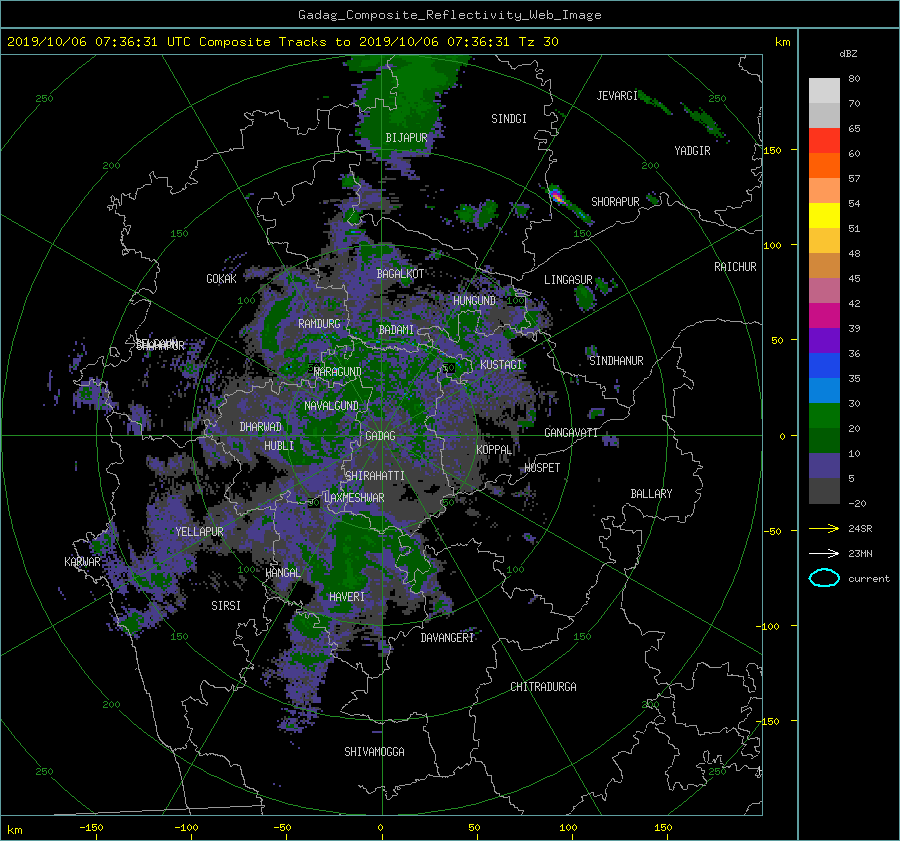This screenshot has height=841, width=900.
Task: Pick the purple swatch in the dBZ scale
Action: pyautogui.click(x=824, y=340)
